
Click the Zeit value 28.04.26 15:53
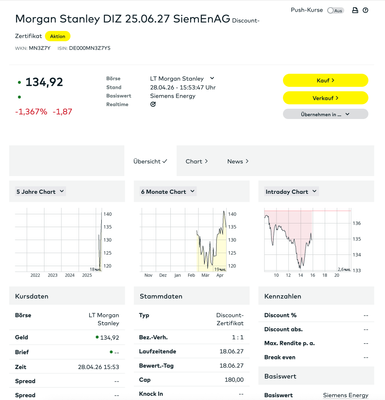[x=98, y=367]
